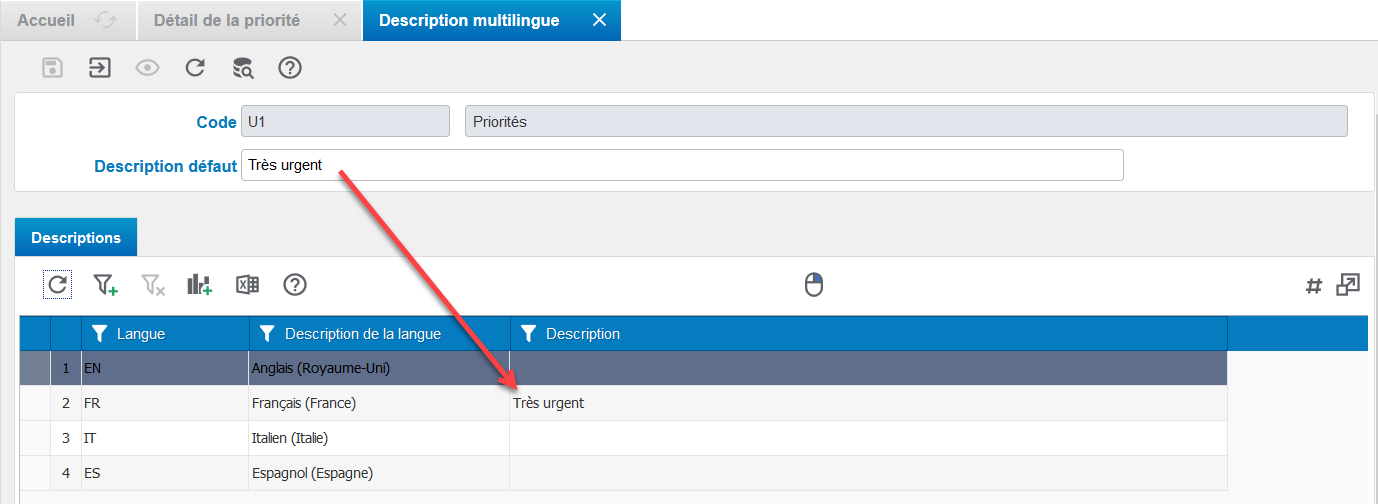Toggle the eye view icon in top toolbar

click(x=148, y=68)
